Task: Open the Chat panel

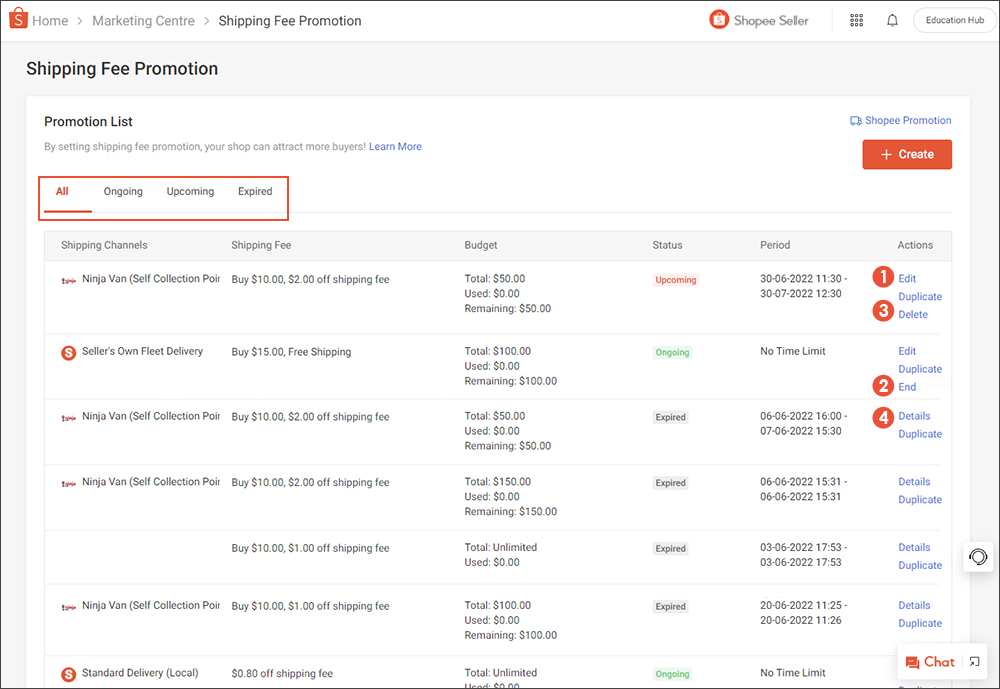Action: [938, 662]
